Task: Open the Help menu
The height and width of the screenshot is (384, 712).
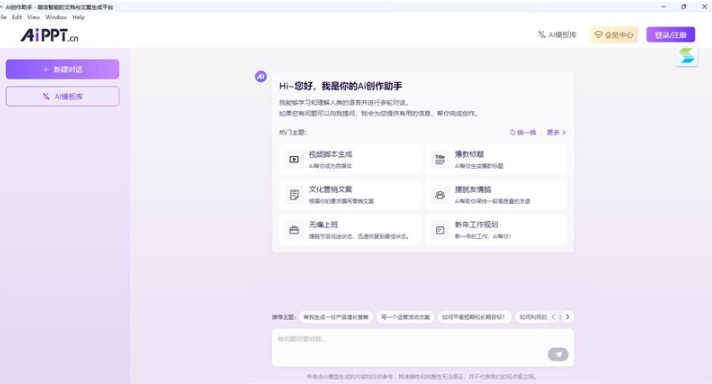Action: point(78,17)
